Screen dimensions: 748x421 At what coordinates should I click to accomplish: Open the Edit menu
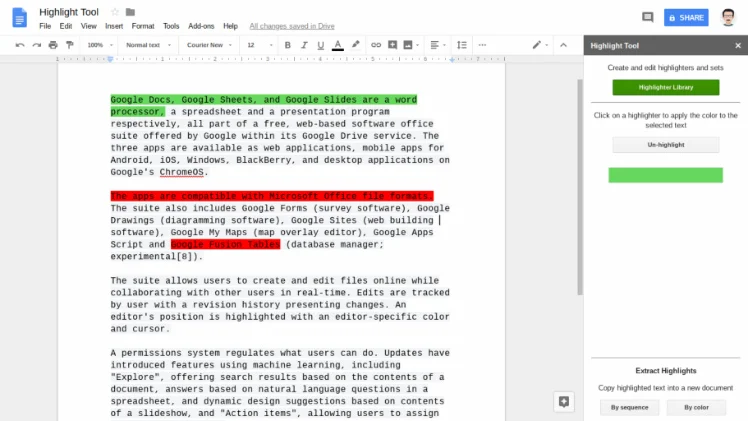(66, 26)
